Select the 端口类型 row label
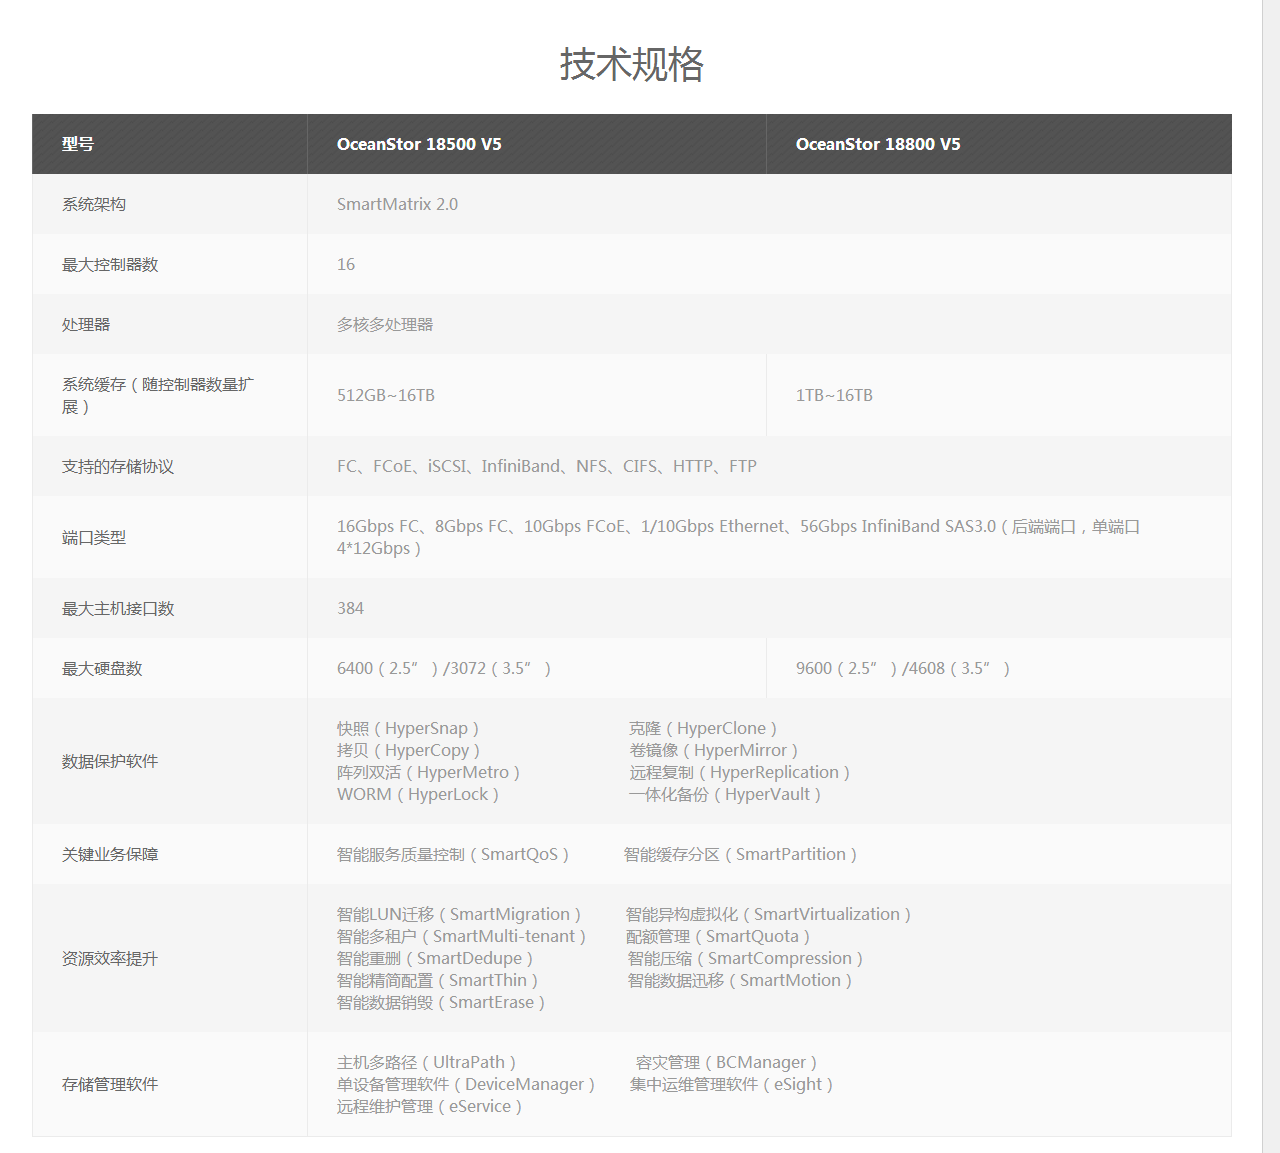The height and width of the screenshot is (1153, 1280). [94, 537]
